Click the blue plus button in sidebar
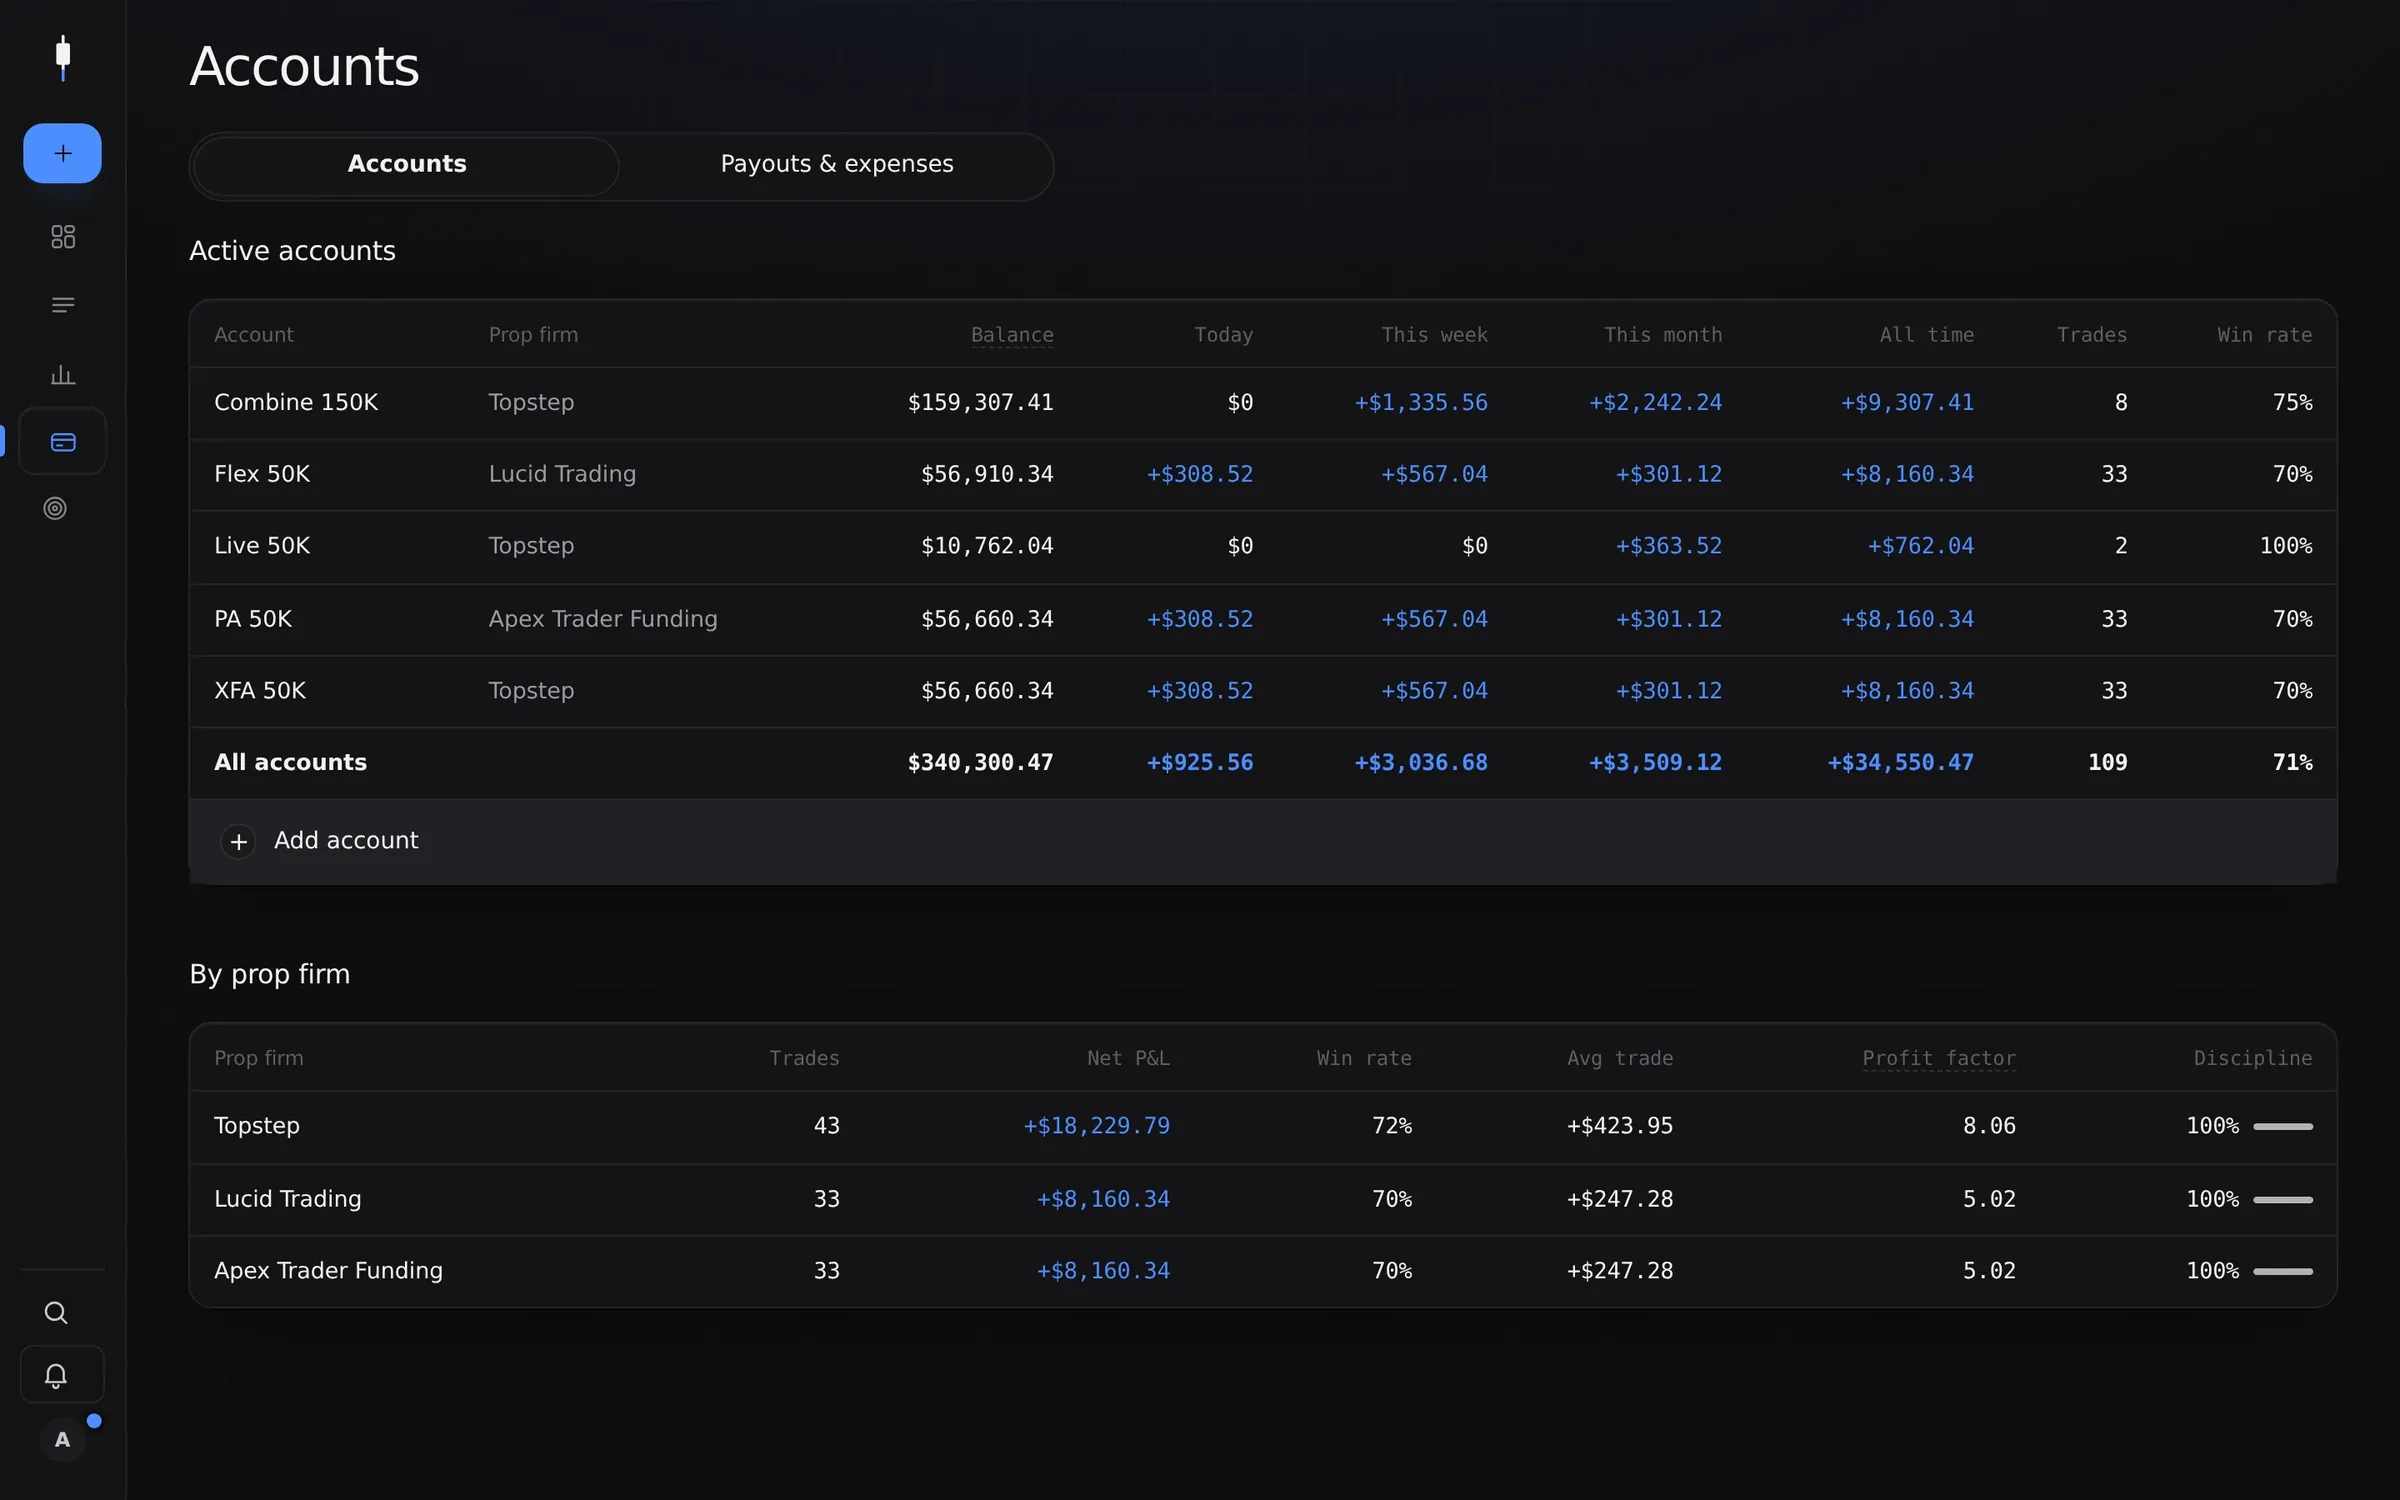The image size is (2400, 1500). (x=62, y=153)
